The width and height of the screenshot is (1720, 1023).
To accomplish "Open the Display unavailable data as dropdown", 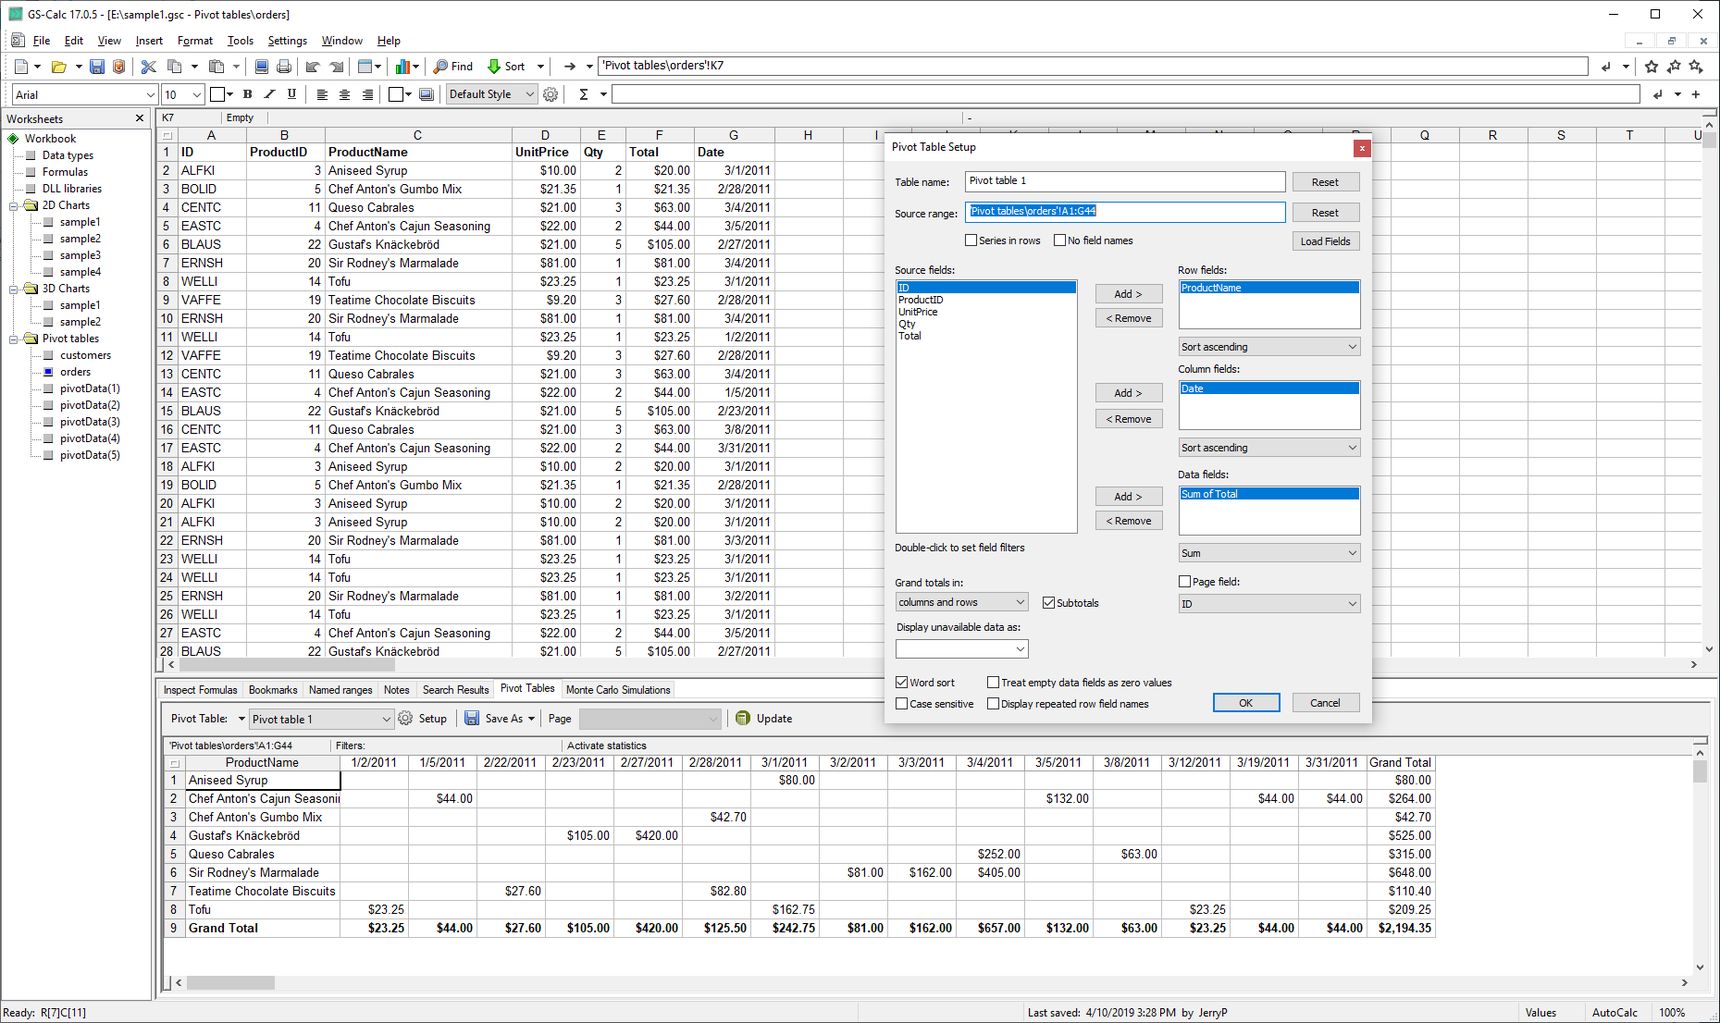I will [x=961, y=649].
